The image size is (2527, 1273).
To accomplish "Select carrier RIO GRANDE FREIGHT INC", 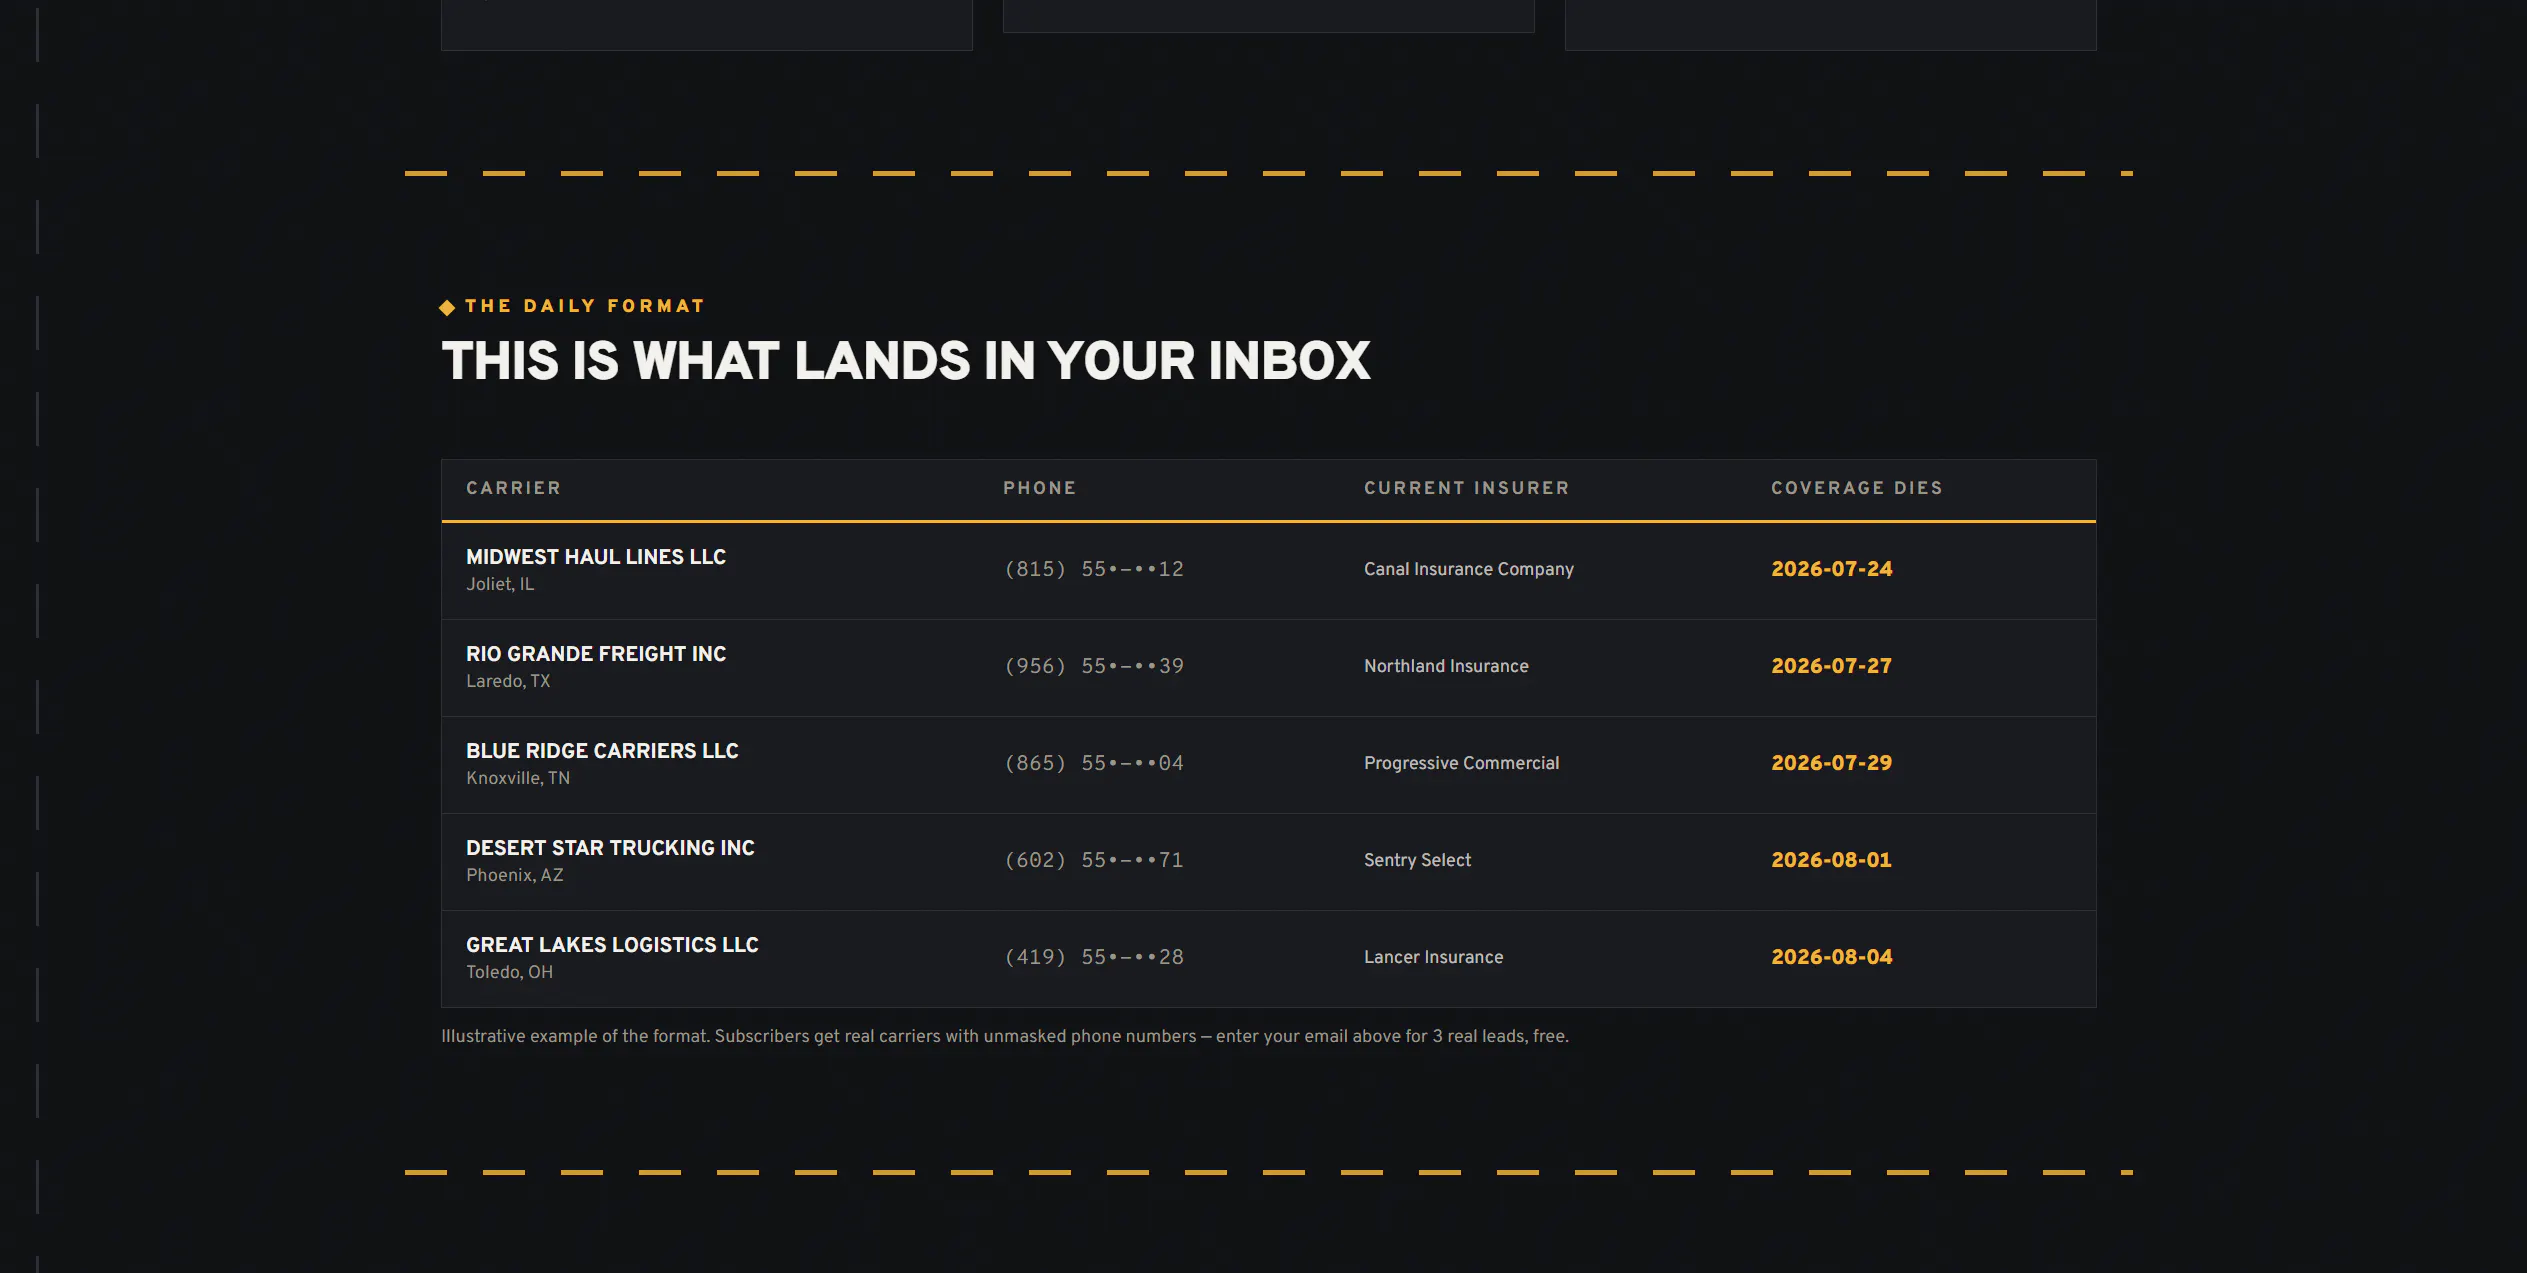I will [x=596, y=654].
